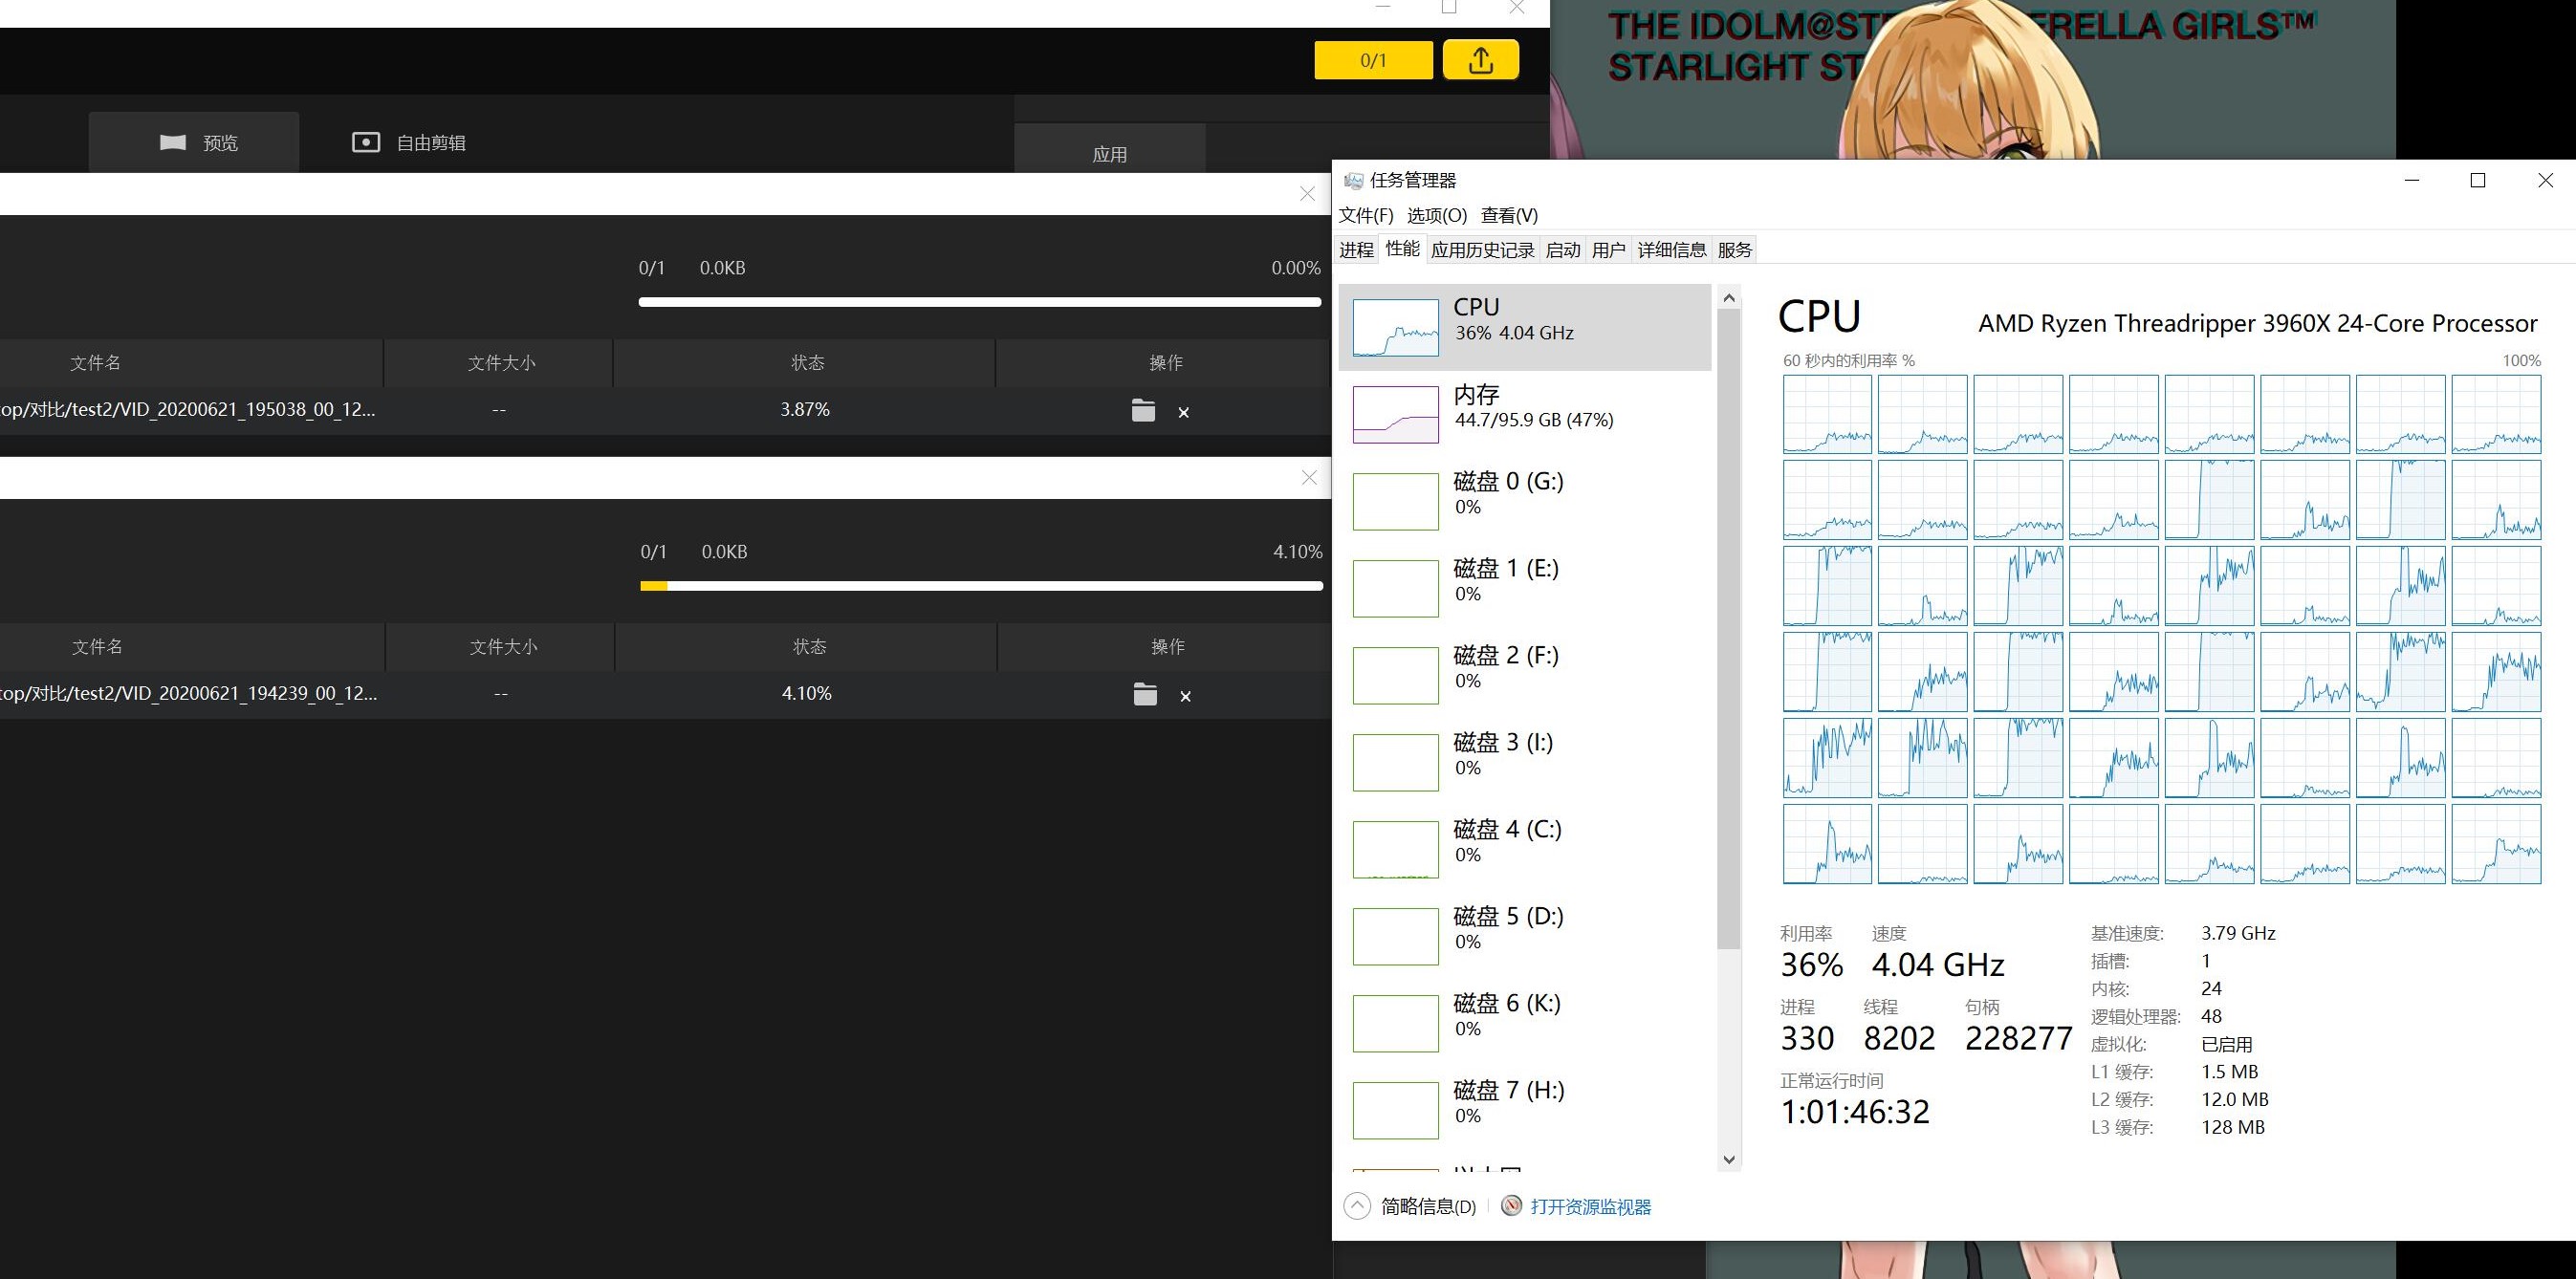The width and height of the screenshot is (2576, 1279).
Task: Click 文件名 column header in upper table
Action: tap(96, 363)
